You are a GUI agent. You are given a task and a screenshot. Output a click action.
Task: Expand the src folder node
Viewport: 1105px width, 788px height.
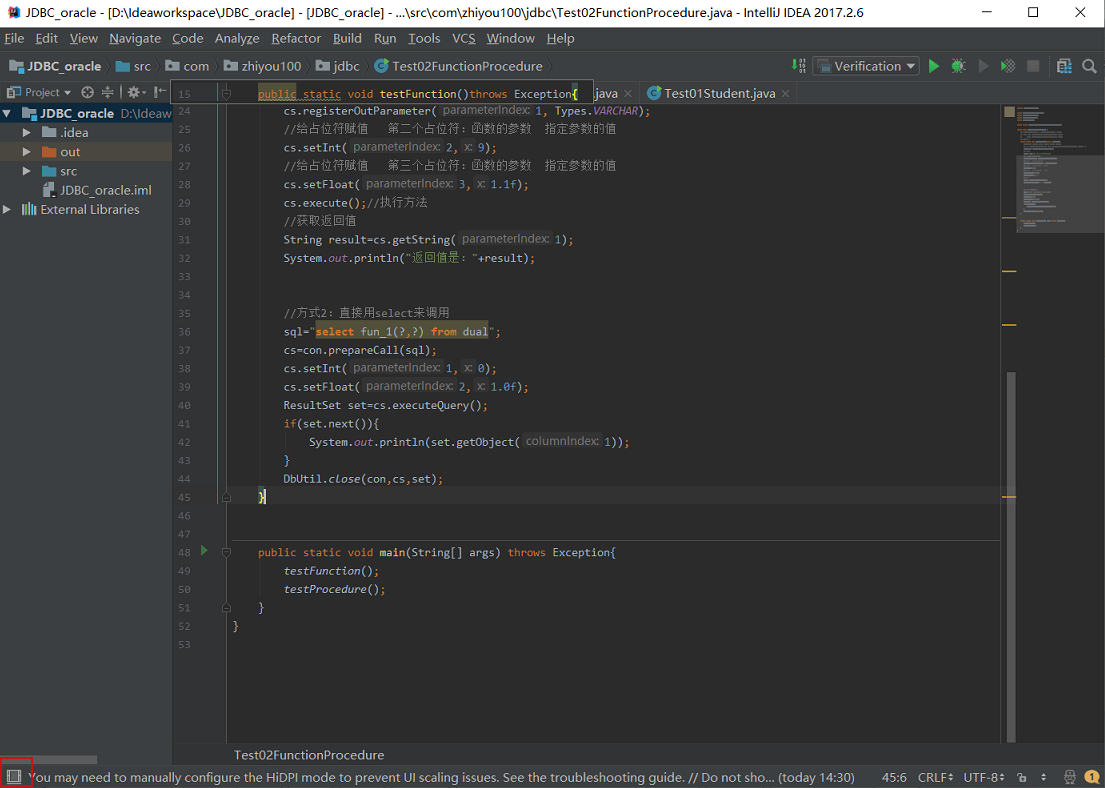[27, 171]
